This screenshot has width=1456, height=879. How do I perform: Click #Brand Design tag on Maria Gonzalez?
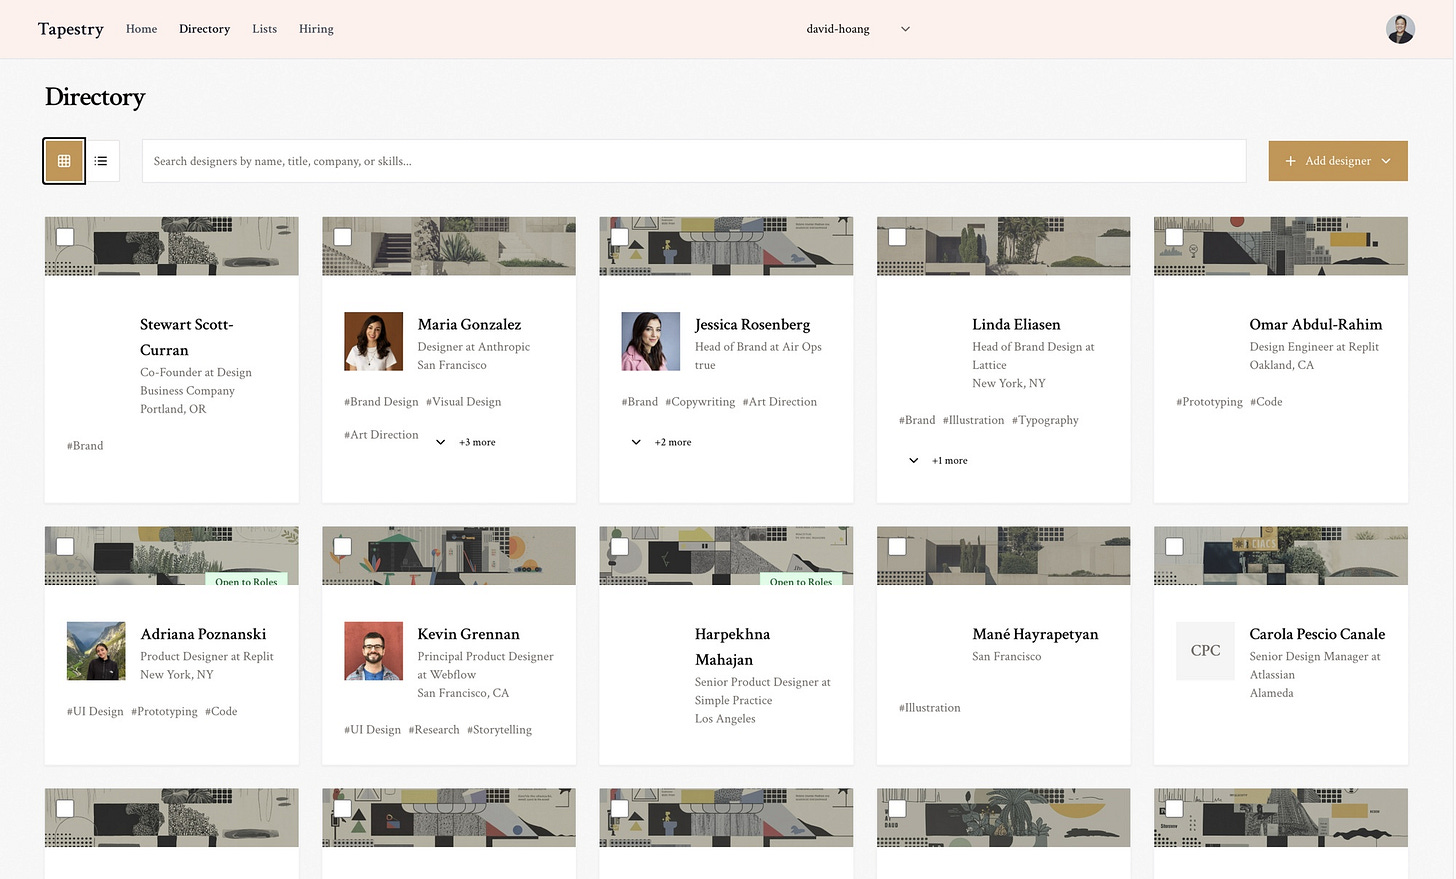tap(381, 402)
